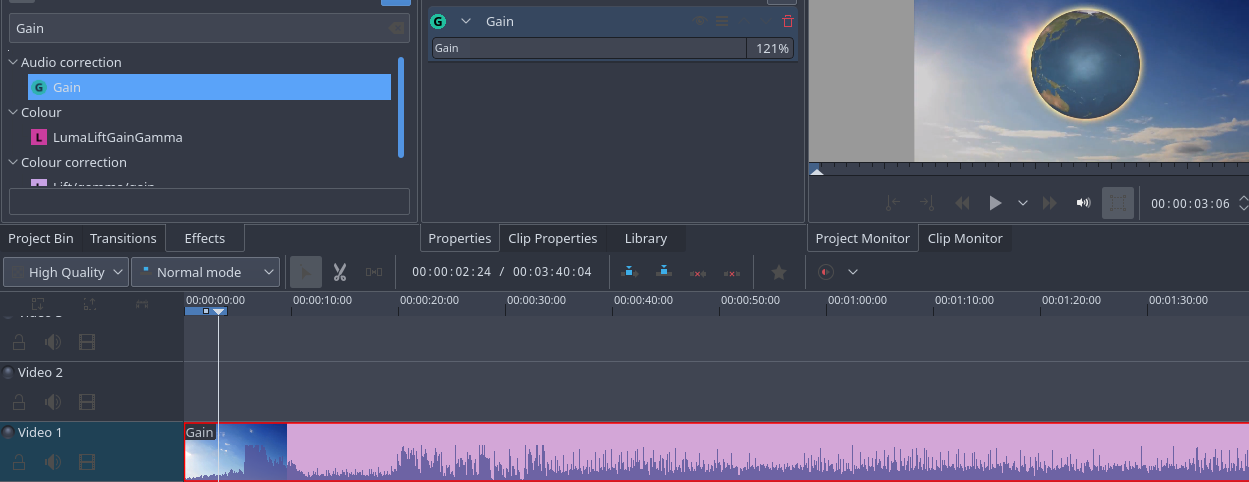Fast forward playback in the monitor
The width and height of the screenshot is (1249, 482).
coord(1049,203)
